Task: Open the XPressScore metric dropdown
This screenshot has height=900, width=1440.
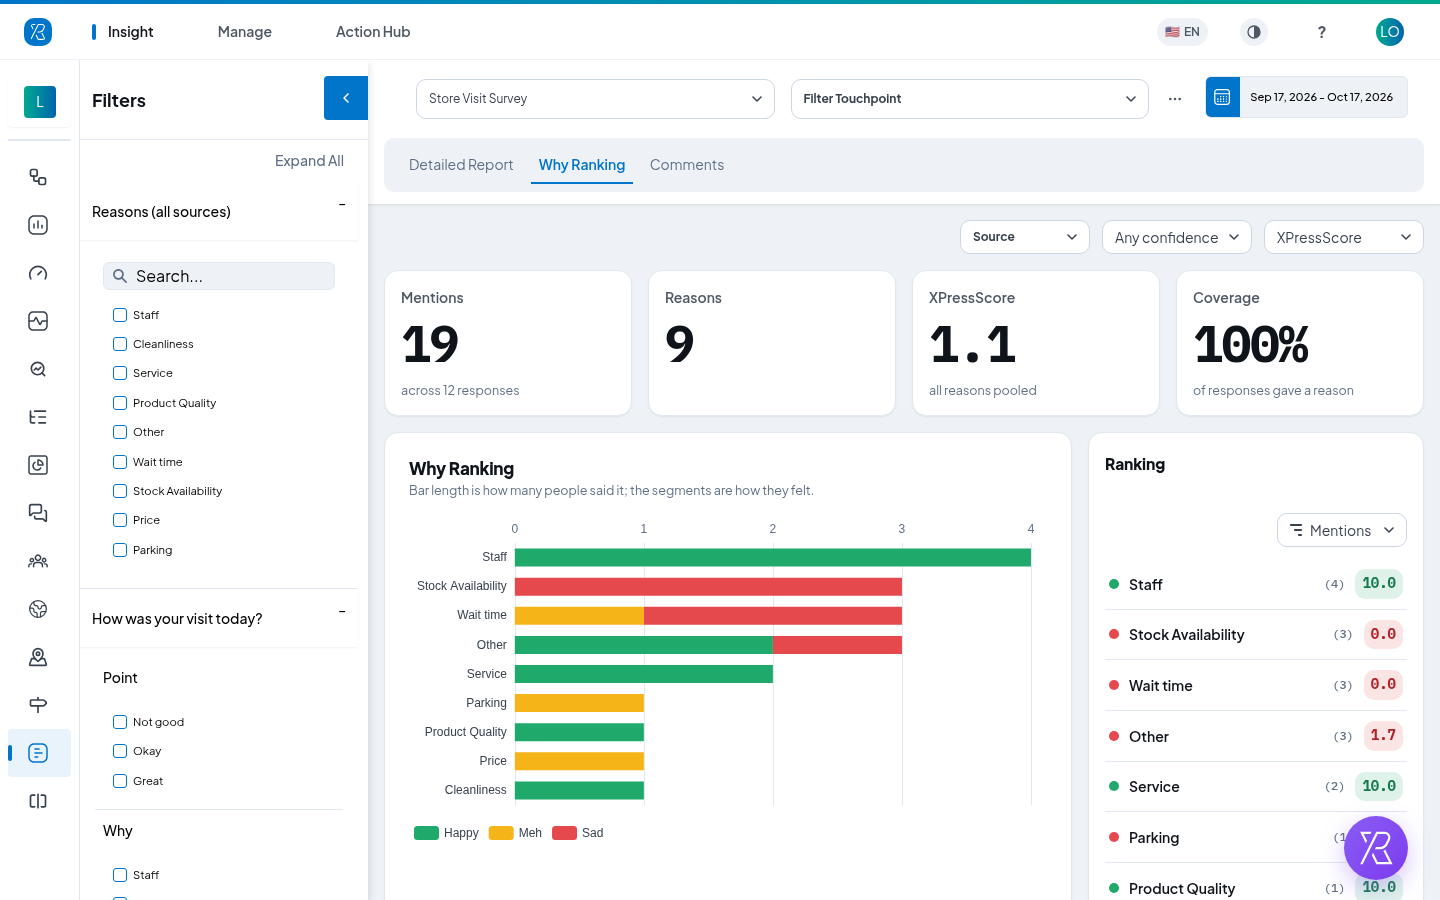Action: [1344, 237]
